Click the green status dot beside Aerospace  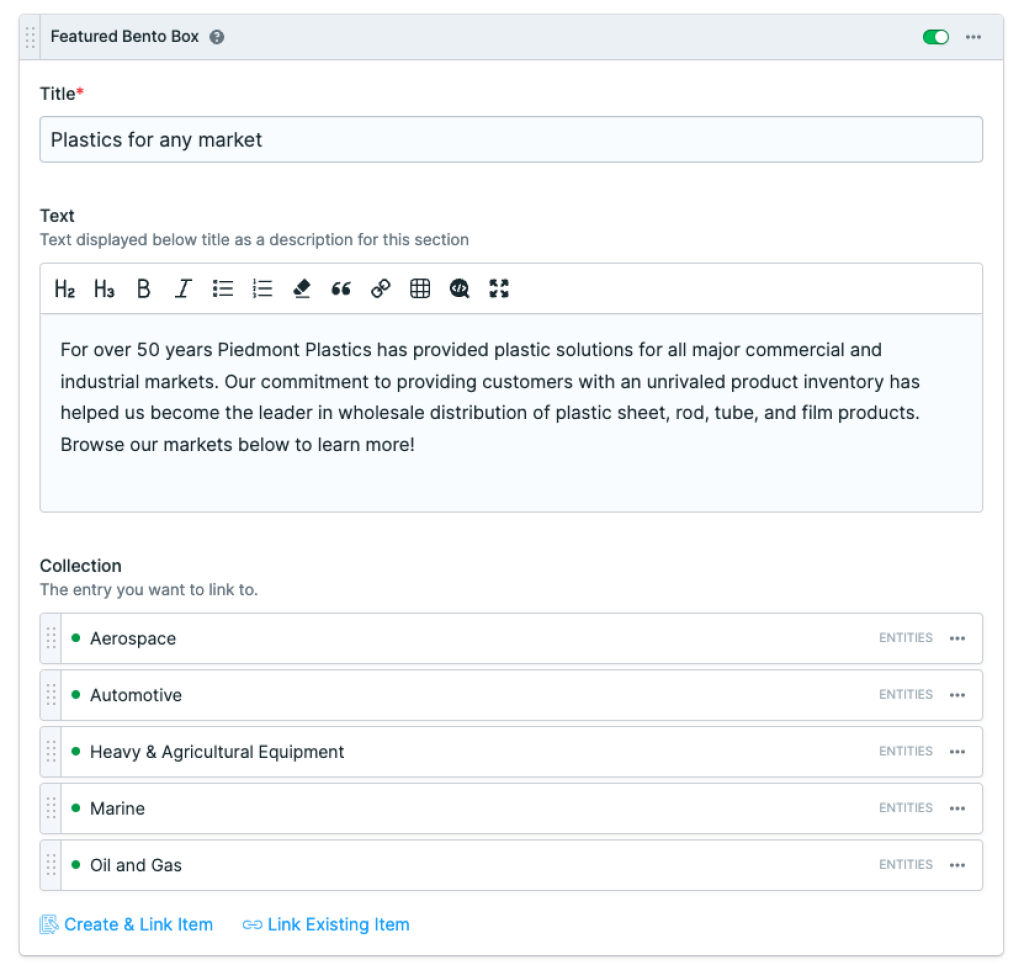(76, 638)
